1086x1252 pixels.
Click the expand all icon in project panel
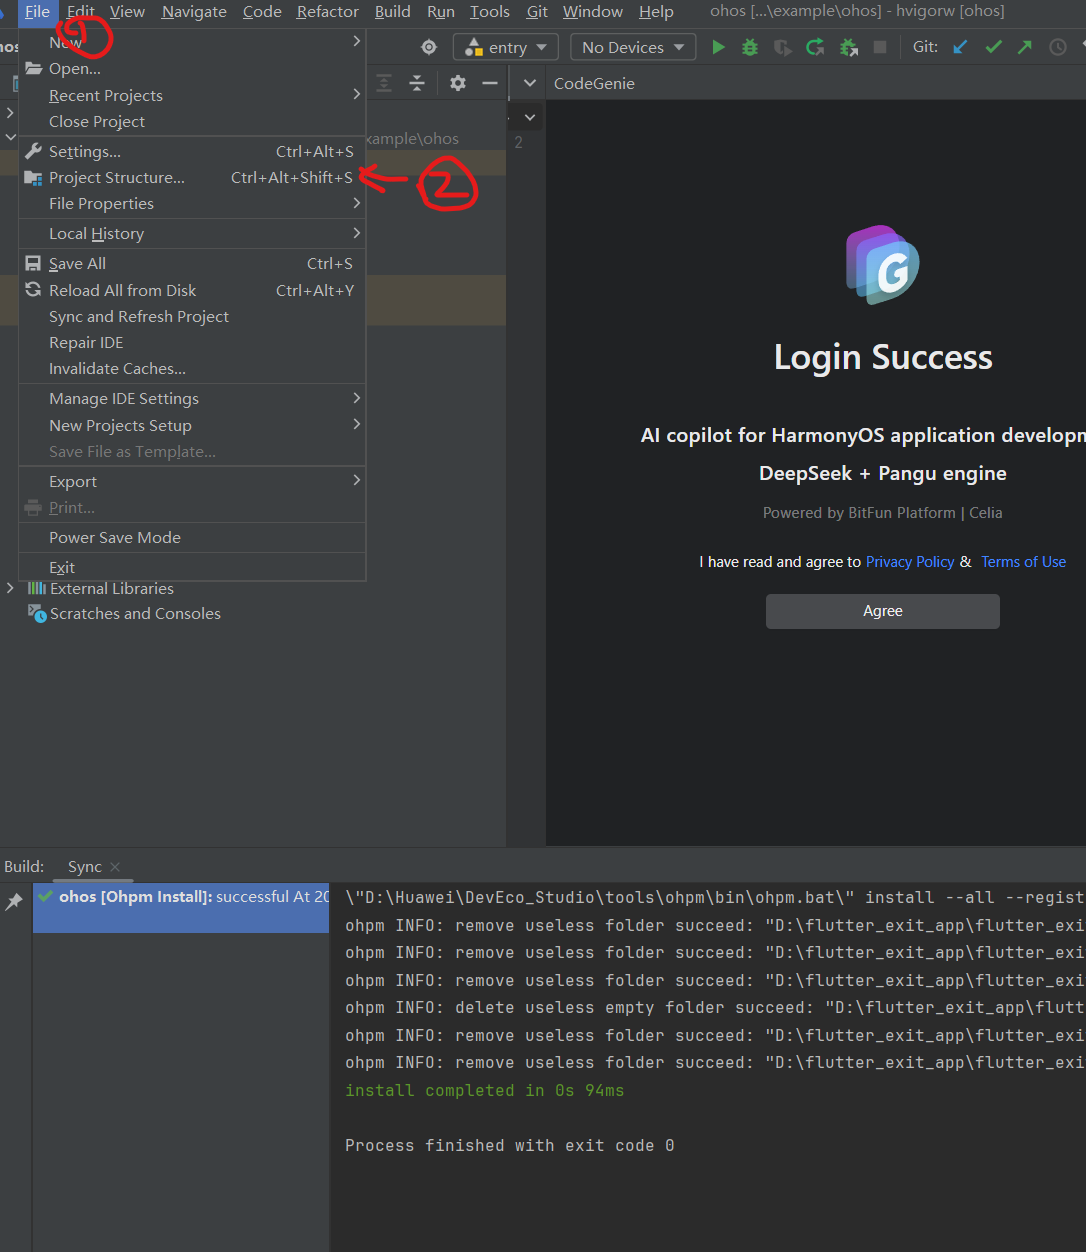point(384,83)
